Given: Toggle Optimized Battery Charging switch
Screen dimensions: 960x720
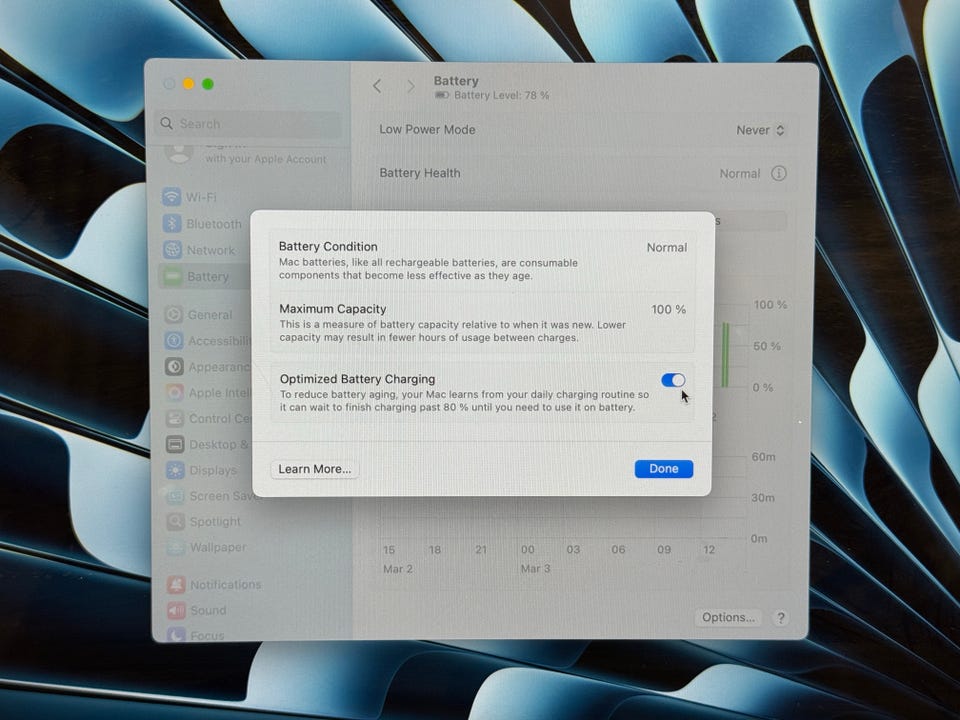Looking at the screenshot, I should tap(673, 380).
